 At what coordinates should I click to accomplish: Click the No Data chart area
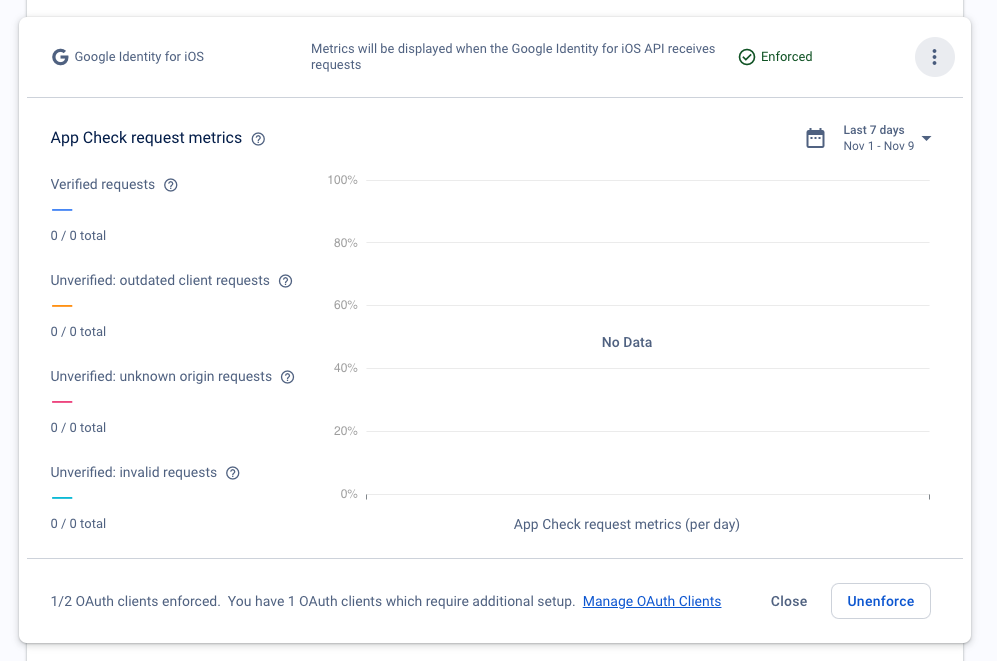[627, 342]
